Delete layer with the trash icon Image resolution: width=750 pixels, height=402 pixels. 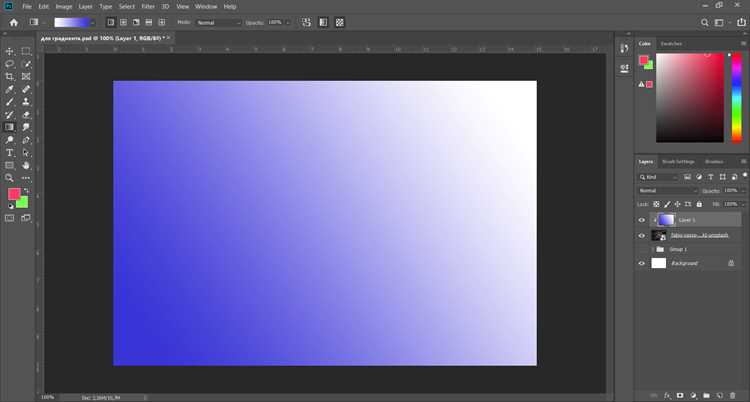click(x=733, y=396)
